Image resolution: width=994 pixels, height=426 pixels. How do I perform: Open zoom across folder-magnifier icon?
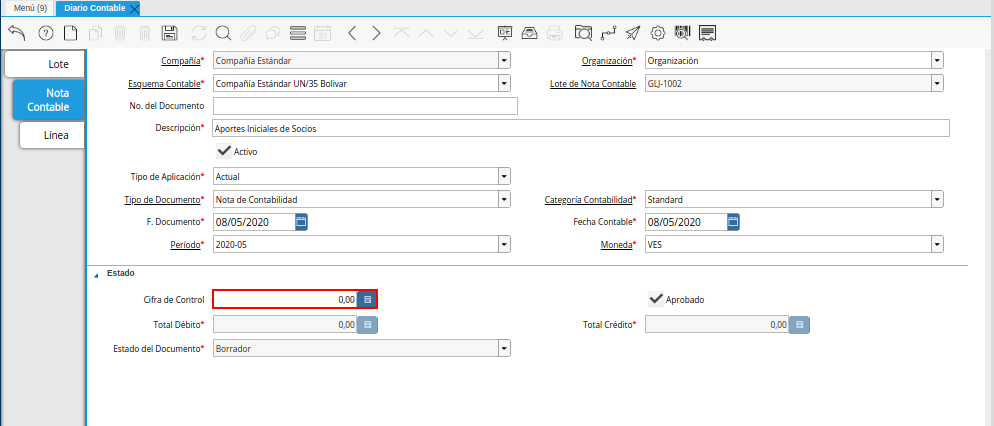pyautogui.click(x=583, y=33)
